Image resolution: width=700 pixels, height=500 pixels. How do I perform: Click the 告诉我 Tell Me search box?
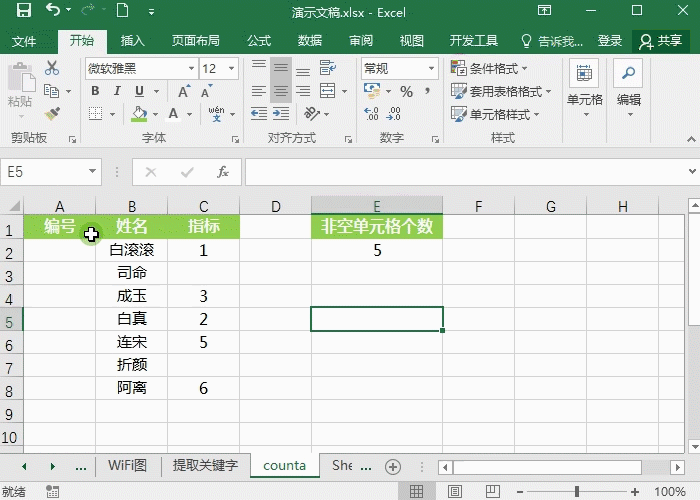click(552, 41)
